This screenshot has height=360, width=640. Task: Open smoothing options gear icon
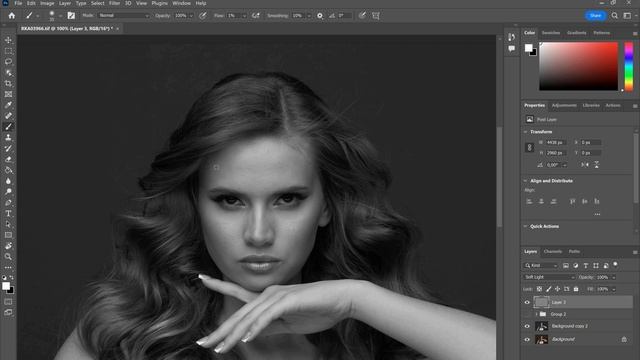point(320,16)
